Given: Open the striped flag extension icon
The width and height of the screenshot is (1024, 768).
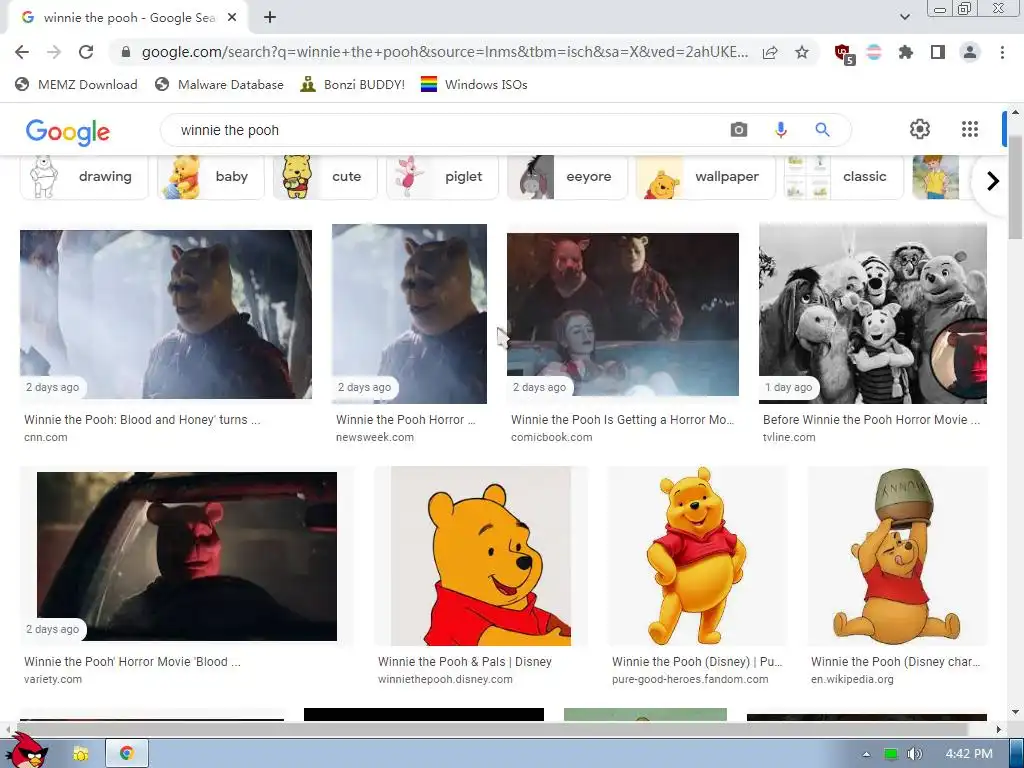Looking at the screenshot, I should [874, 52].
